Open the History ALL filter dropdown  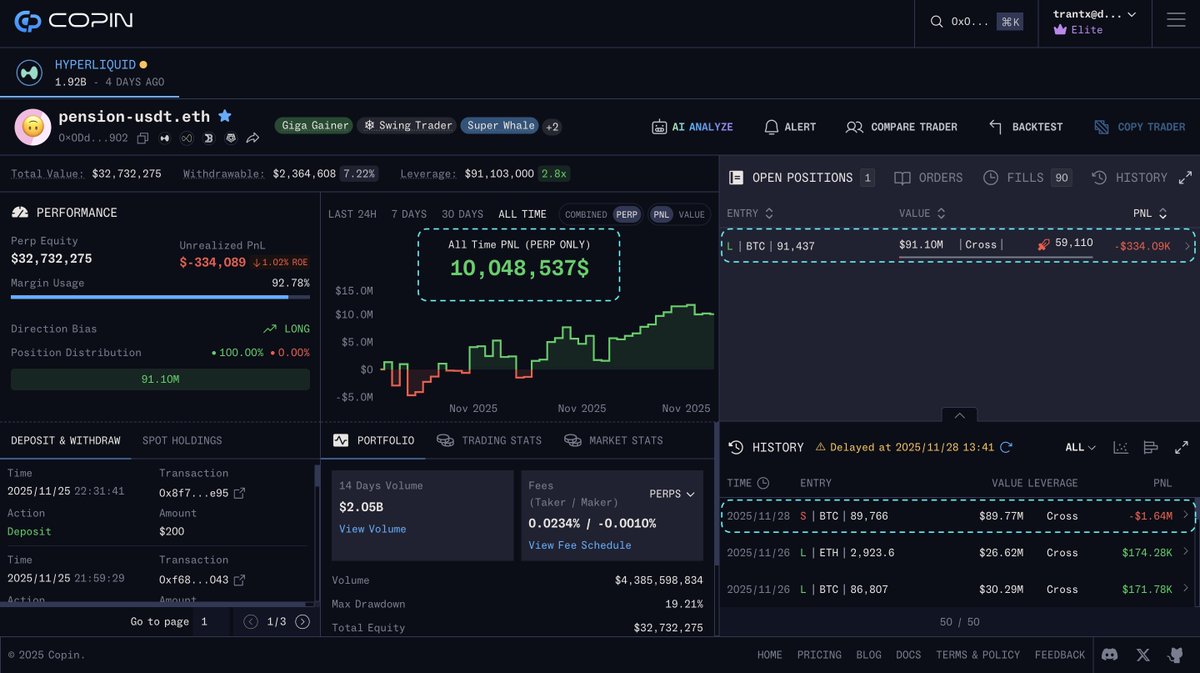tap(1080, 447)
